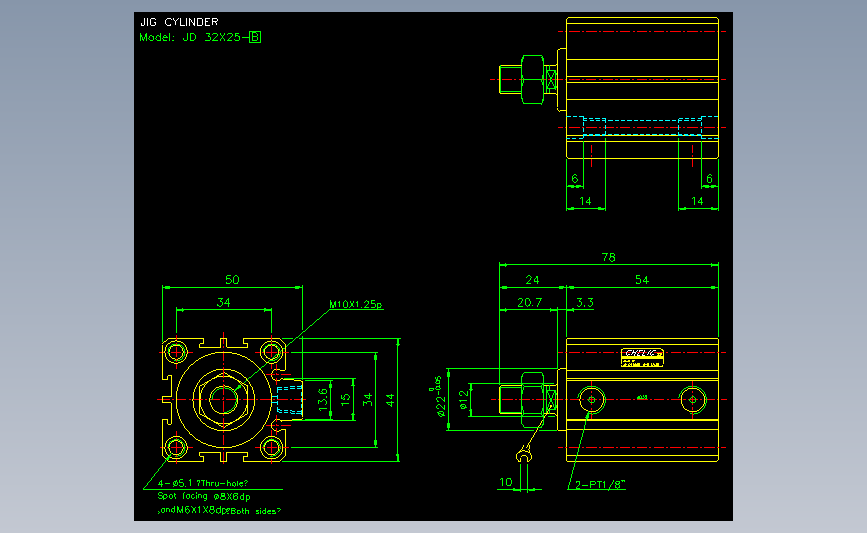
Task: Click the JIG CYLINDER title text
Action: (x=179, y=22)
